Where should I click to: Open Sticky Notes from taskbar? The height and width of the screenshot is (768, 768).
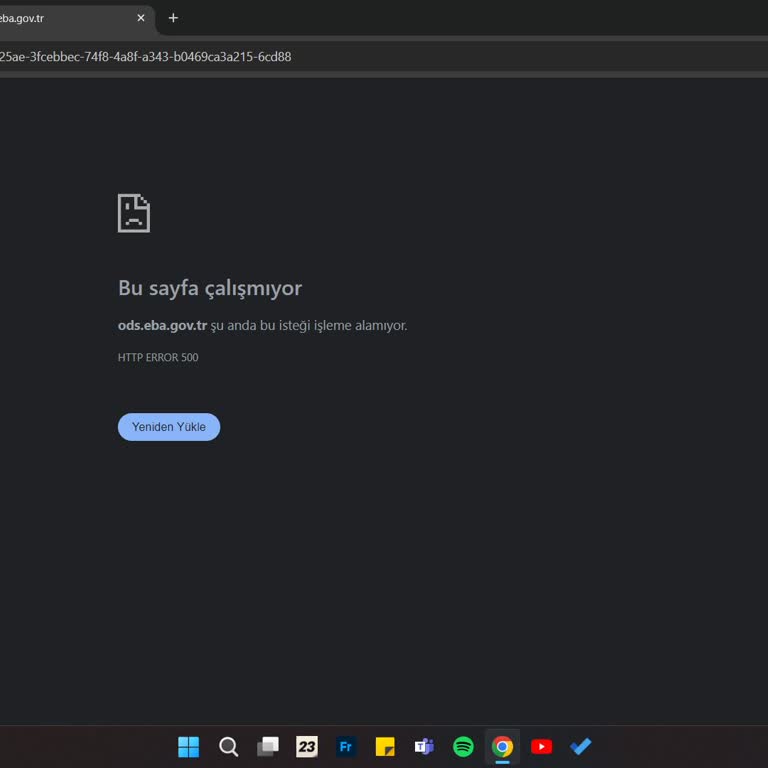tap(385, 747)
